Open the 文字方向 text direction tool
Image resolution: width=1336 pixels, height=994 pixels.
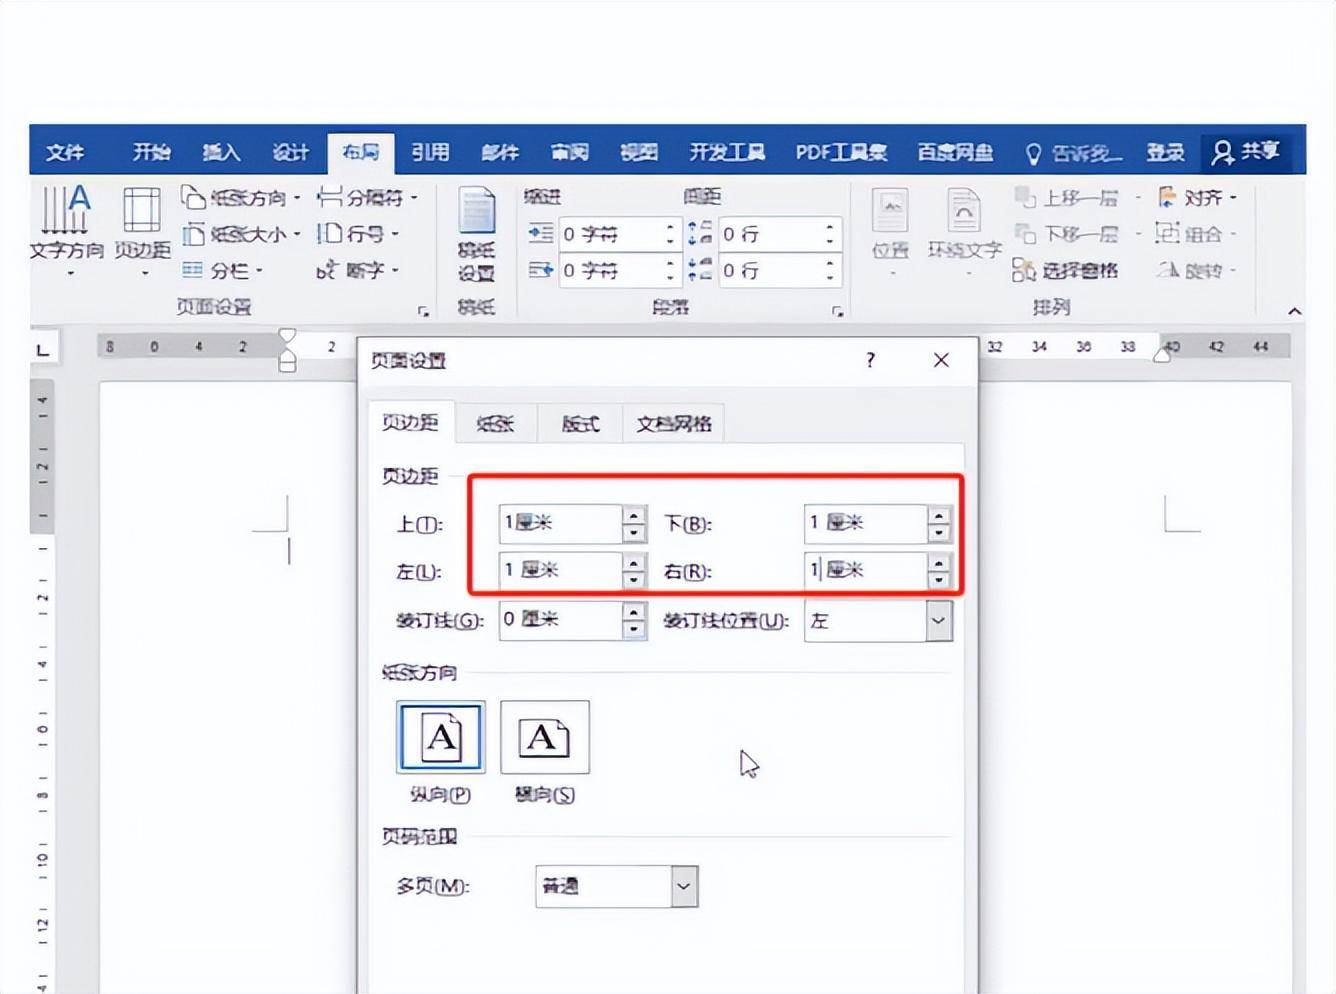click(x=66, y=232)
